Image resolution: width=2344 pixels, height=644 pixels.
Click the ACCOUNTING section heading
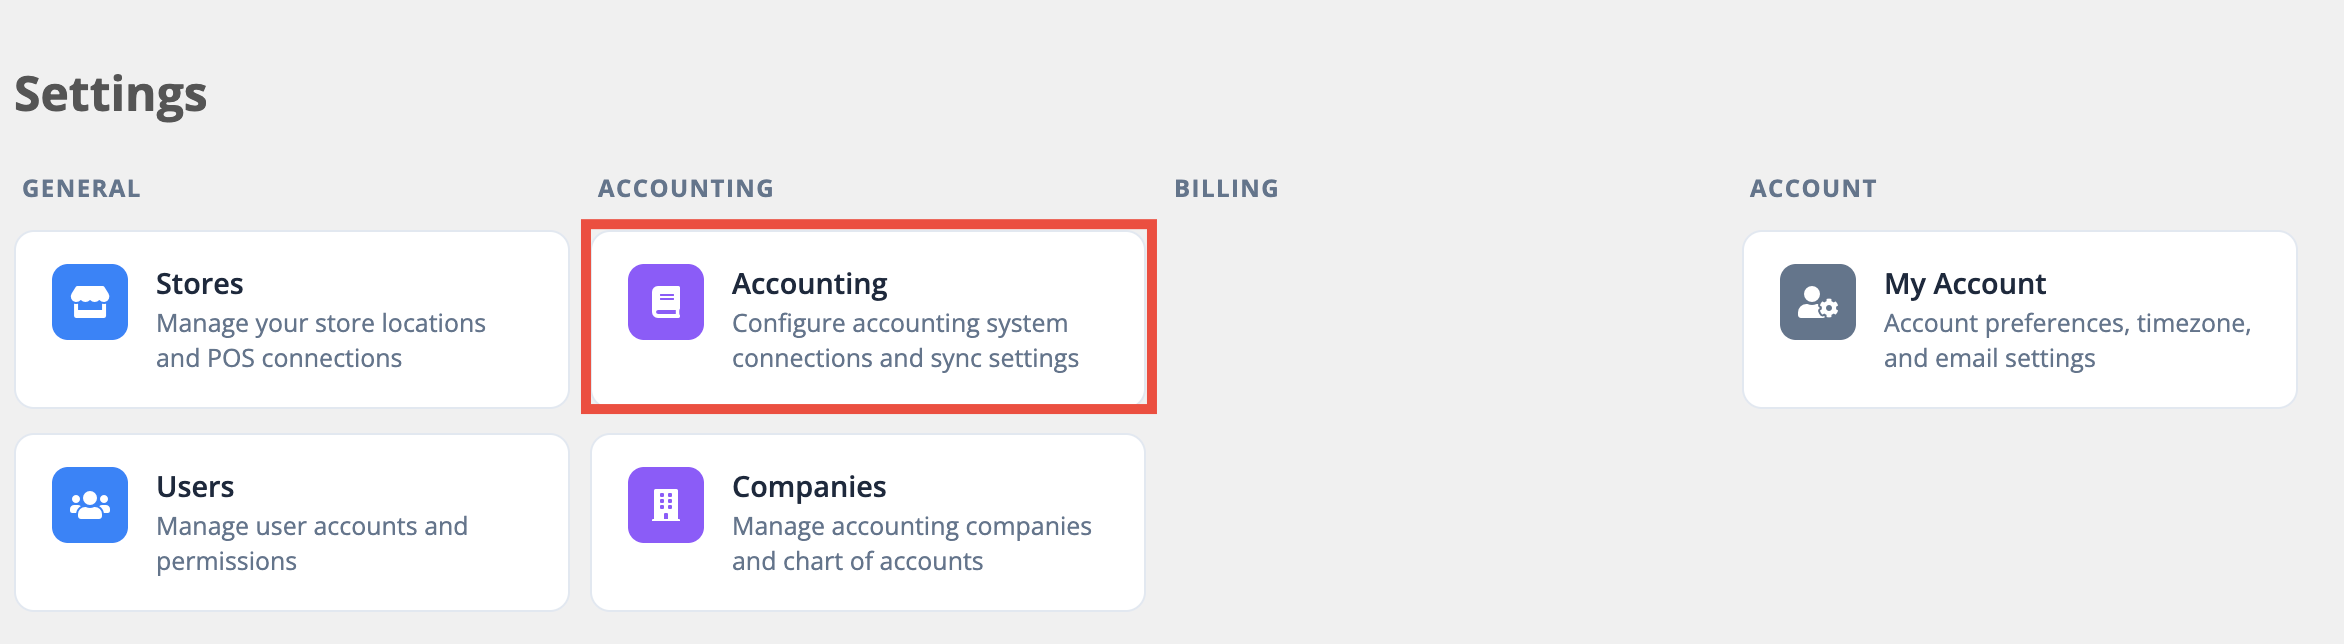point(686,189)
